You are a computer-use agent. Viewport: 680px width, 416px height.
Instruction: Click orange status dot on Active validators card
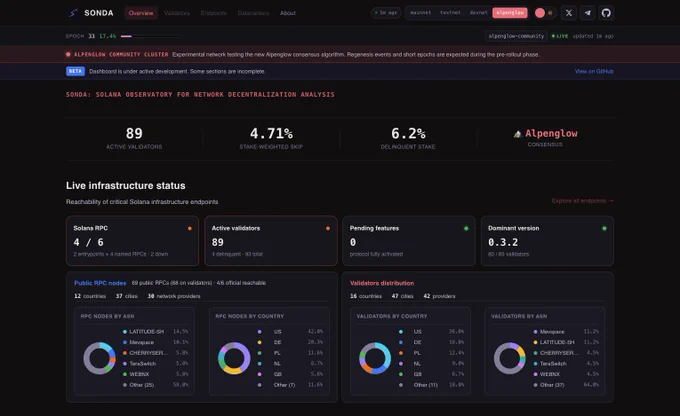pyautogui.click(x=328, y=228)
